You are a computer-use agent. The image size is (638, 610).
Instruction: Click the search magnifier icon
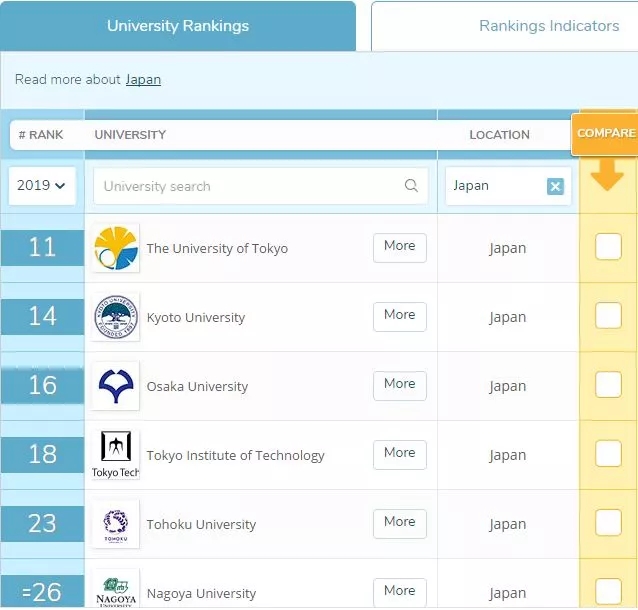tap(411, 186)
